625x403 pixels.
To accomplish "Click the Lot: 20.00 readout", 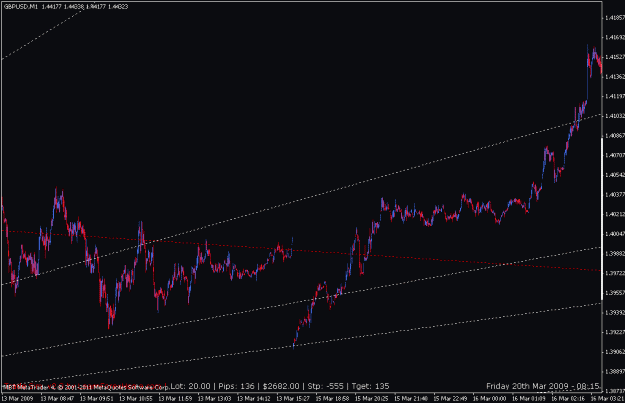I will coord(191,386).
